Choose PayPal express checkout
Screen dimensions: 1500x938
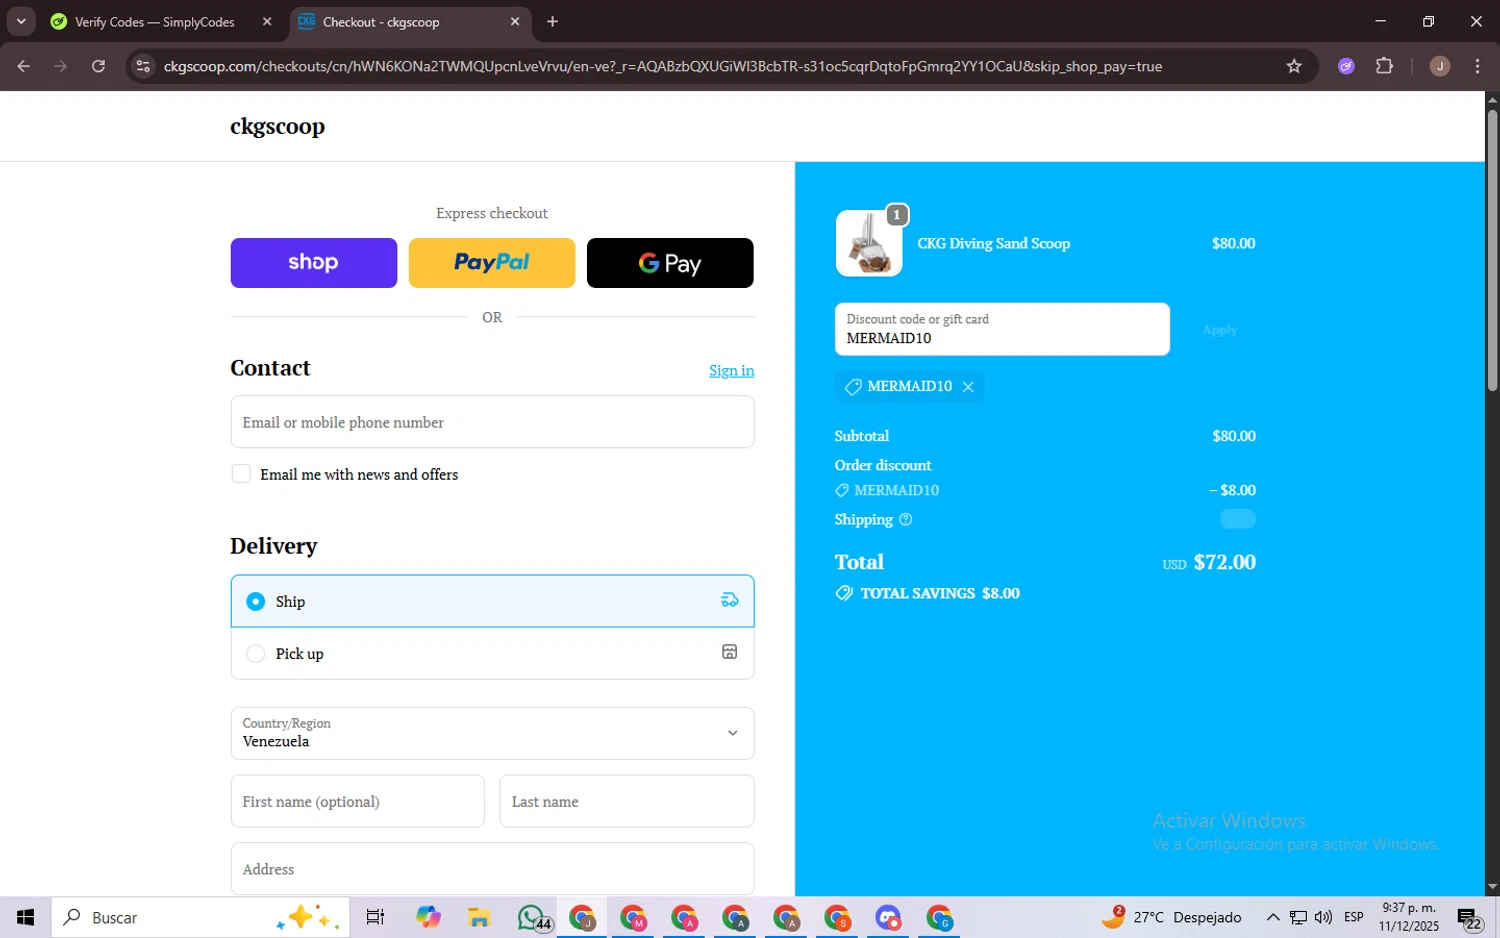(x=492, y=263)
